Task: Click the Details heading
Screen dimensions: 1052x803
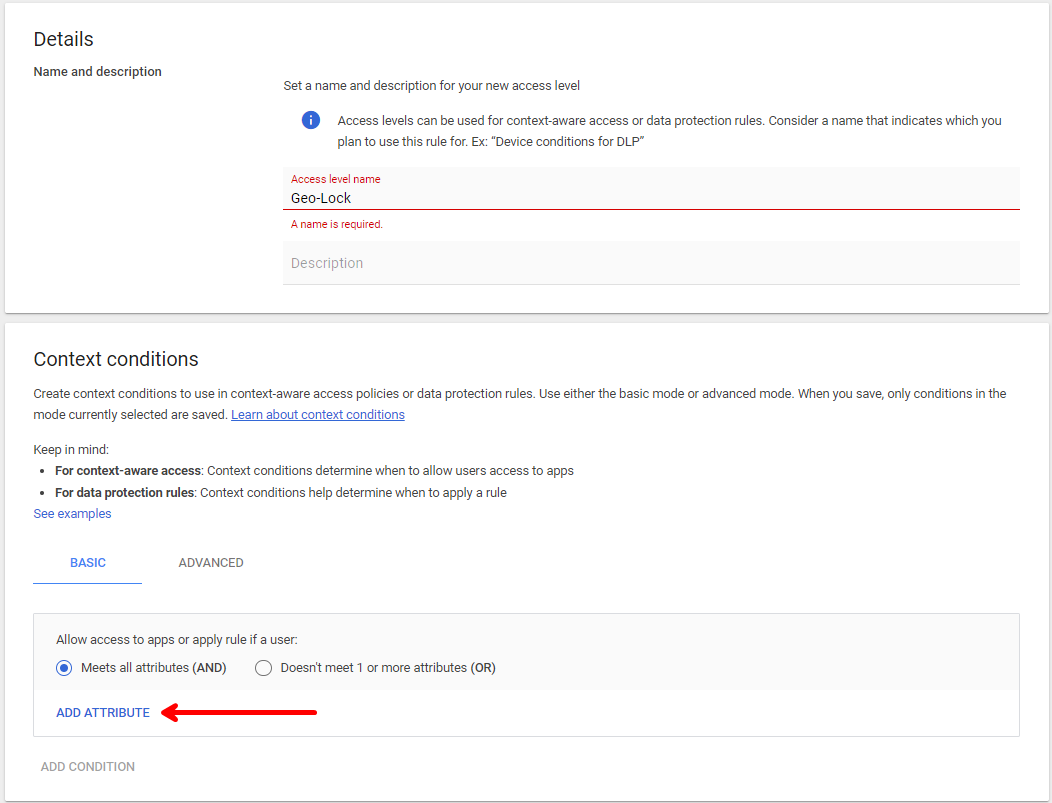Action: pyautogui.click(x=64, y=40)
